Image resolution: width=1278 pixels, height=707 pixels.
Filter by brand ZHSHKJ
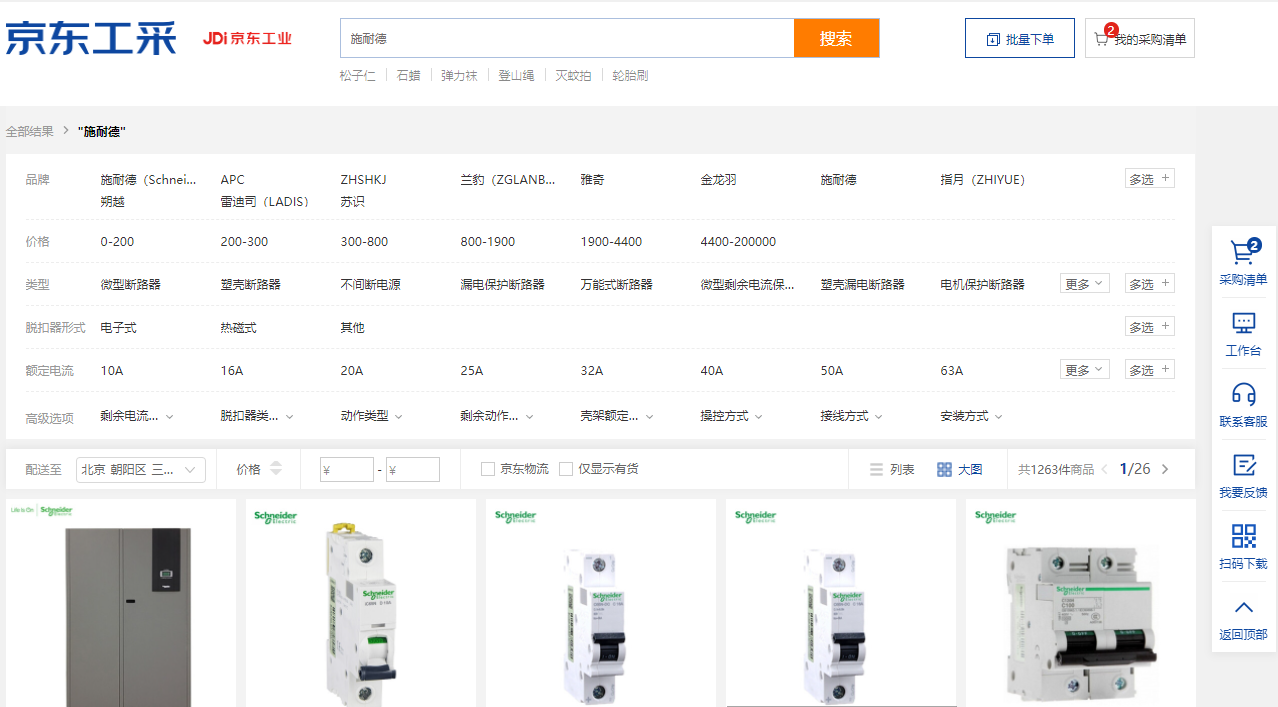363,180
